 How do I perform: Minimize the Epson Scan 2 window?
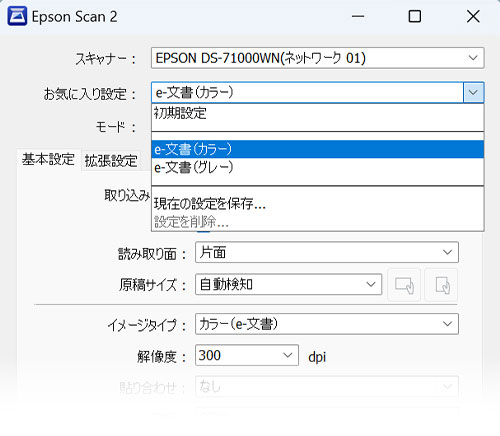358,16
